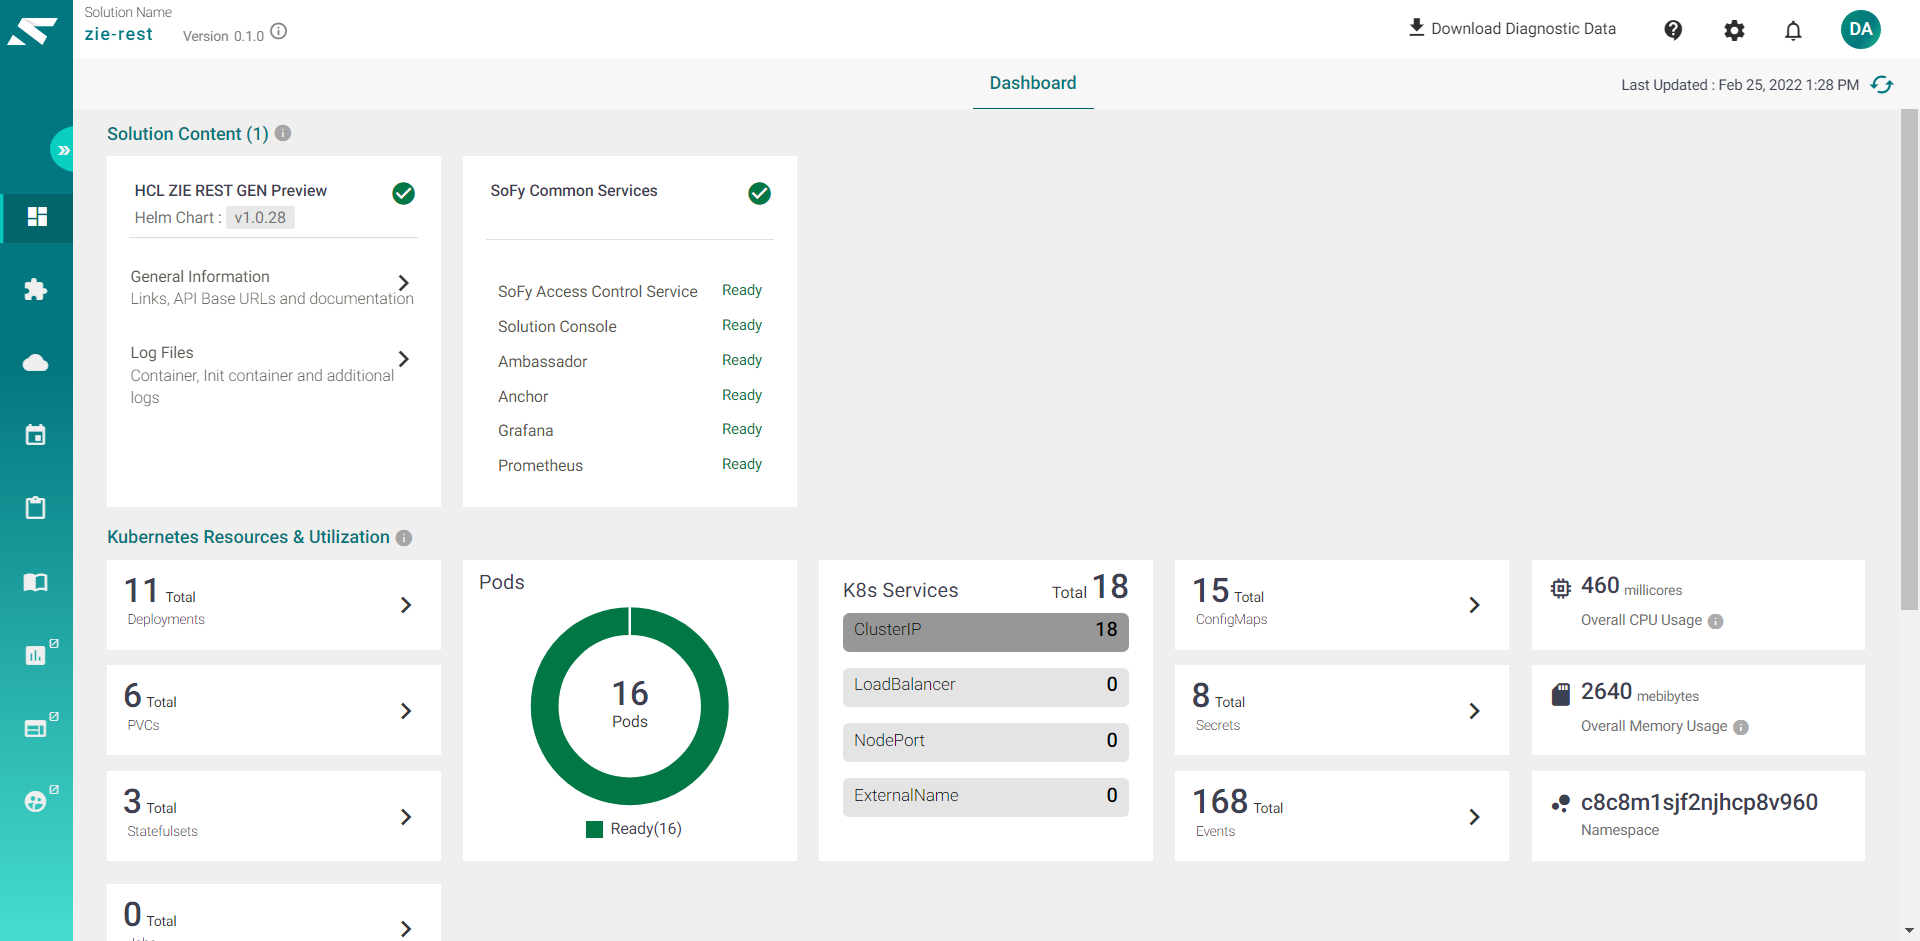Click HCL ZIE REST GEN Preview status checkmark
This screenshot has width=1920, height=941.
404,193
